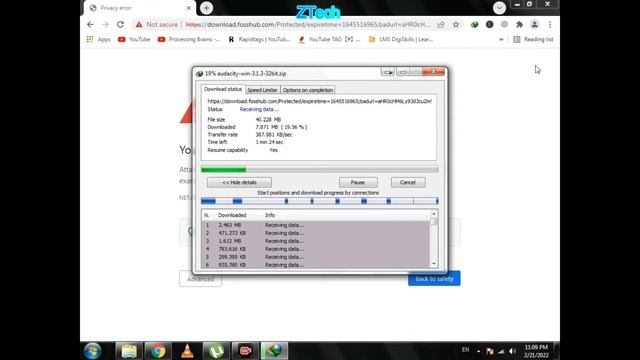Reload the page in Chrome
Image resolution: width=640 pixels, height=360 pixels.
[x=120, y=24]
